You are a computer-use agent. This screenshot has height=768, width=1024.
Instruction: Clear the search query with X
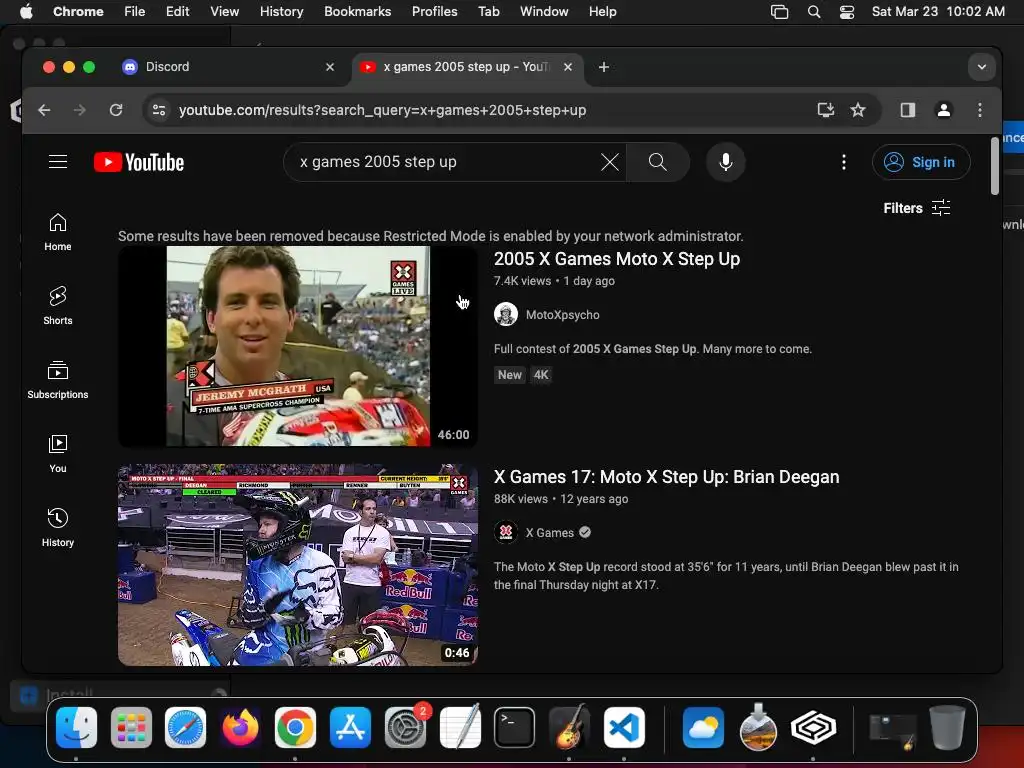click(609, 162)
